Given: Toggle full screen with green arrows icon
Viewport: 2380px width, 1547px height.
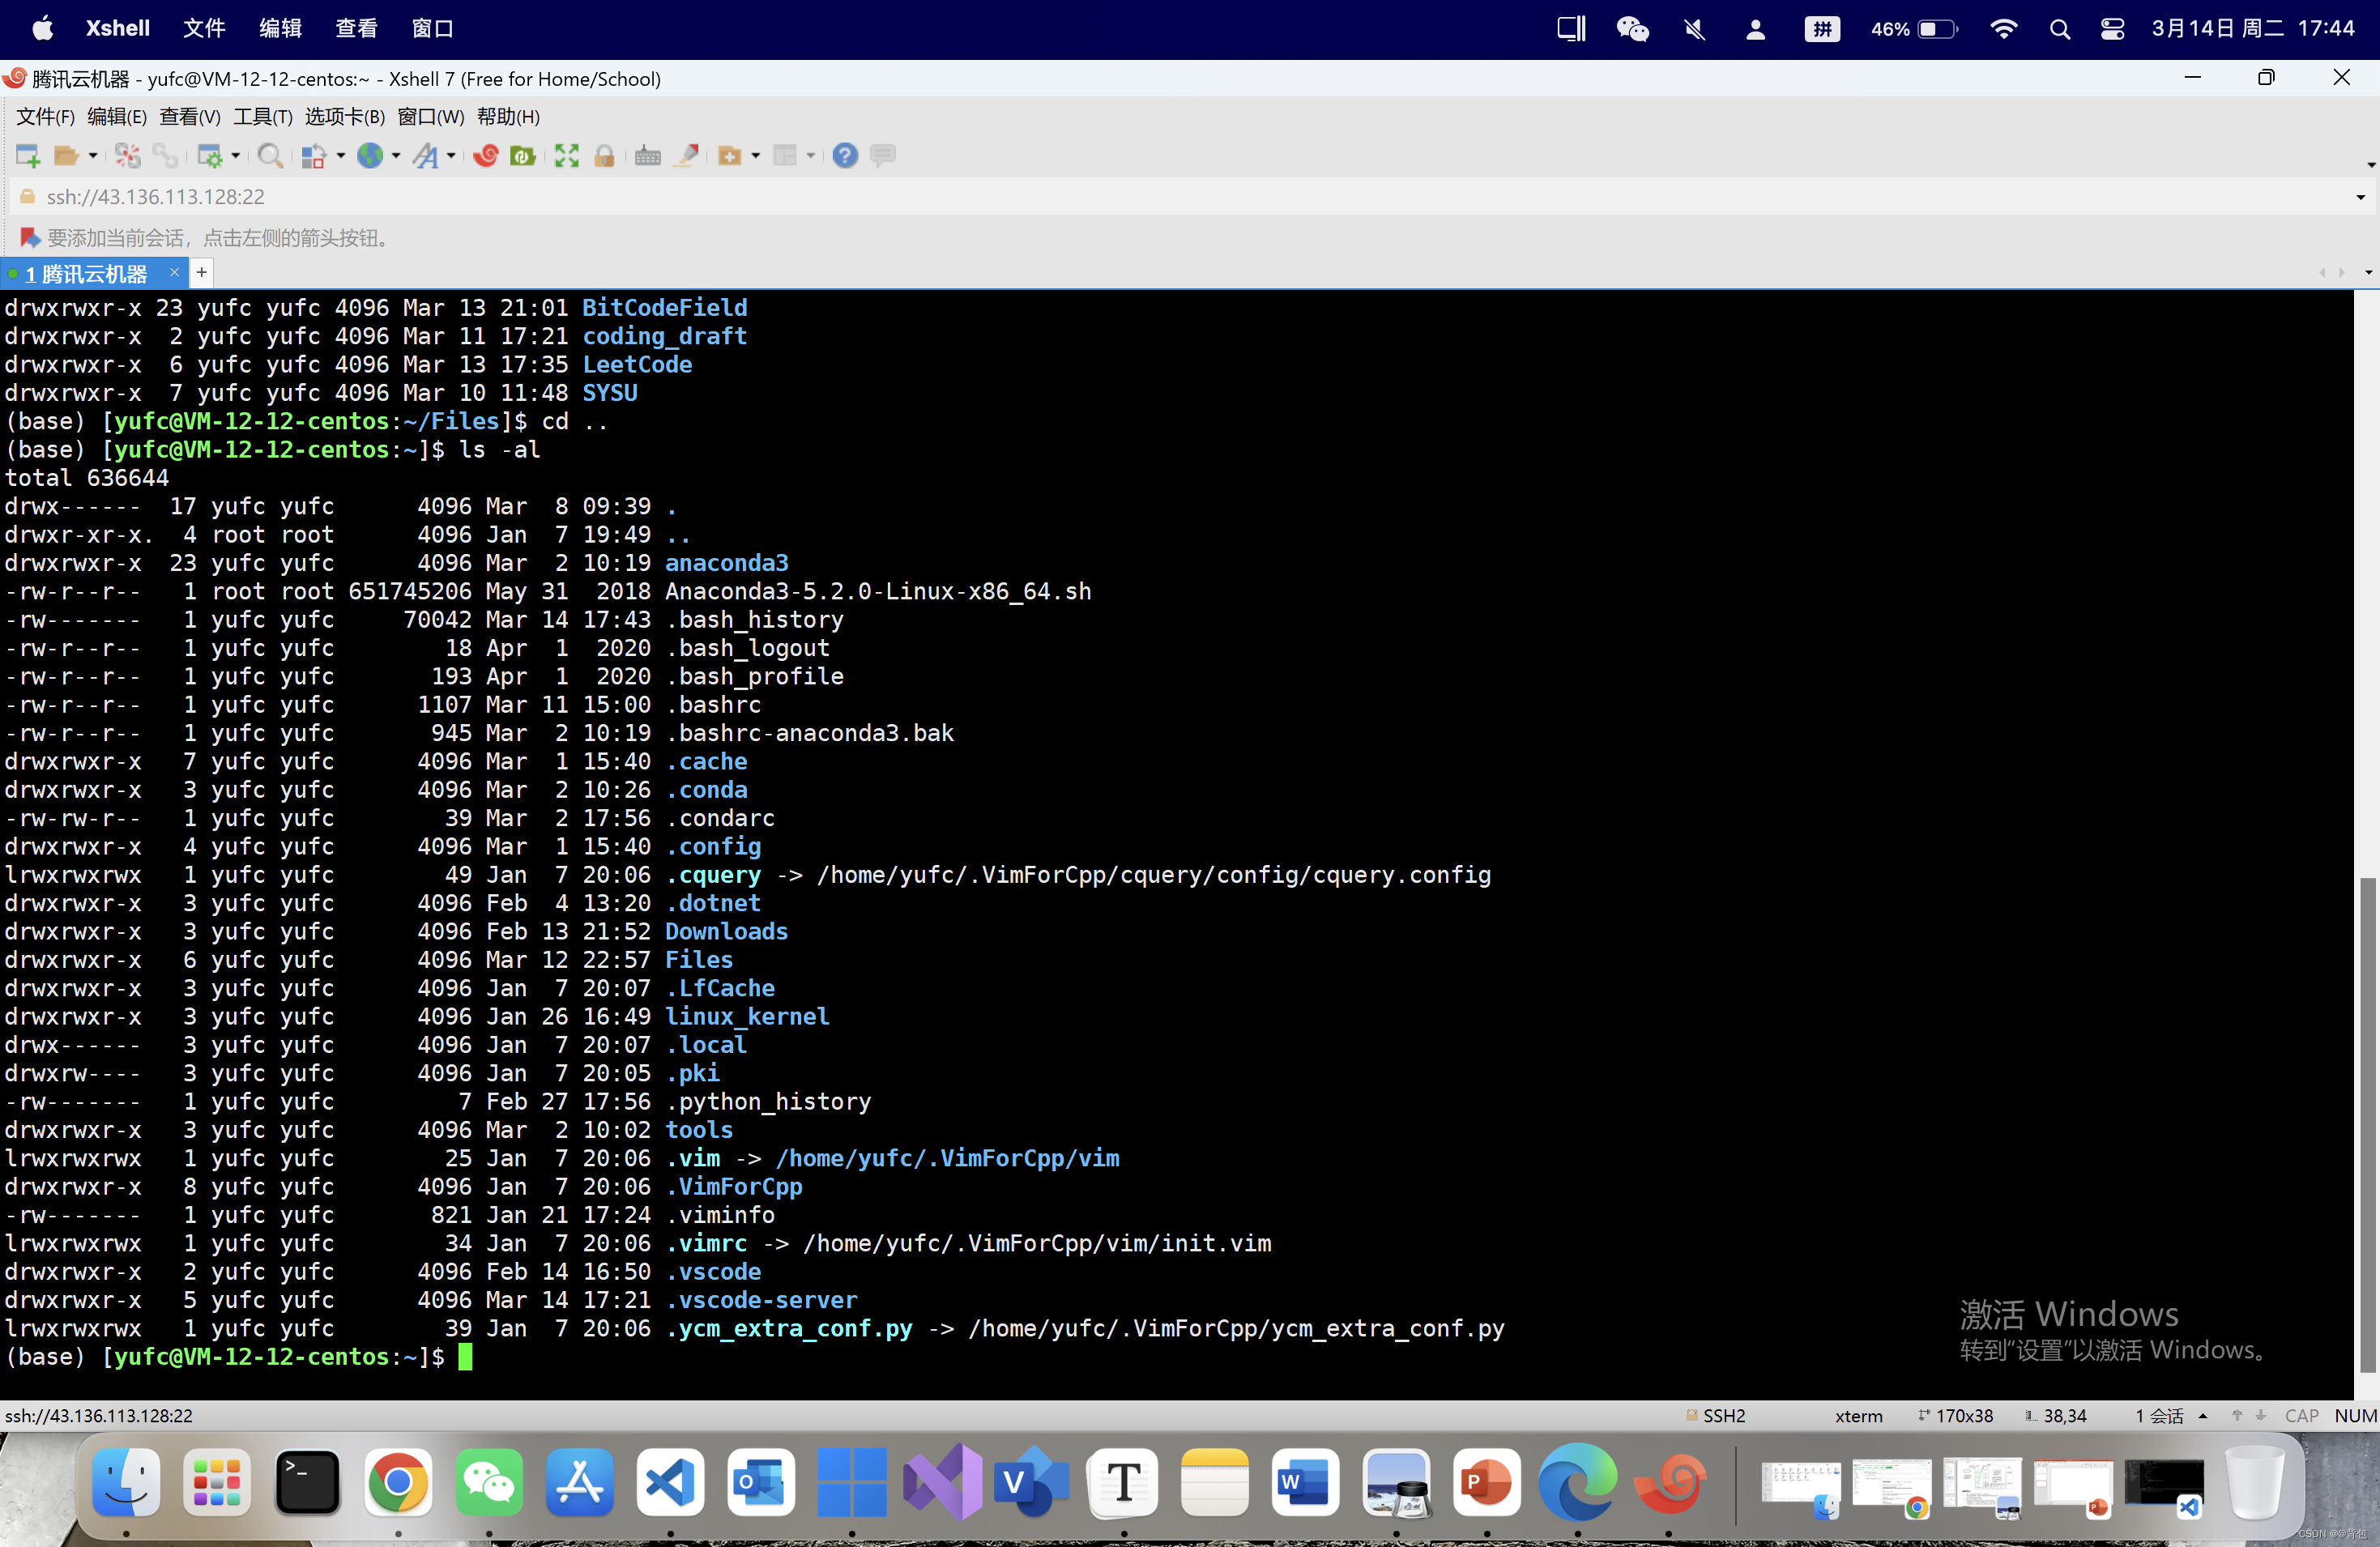Looking at the screenshot, I should tap(567, 155).
